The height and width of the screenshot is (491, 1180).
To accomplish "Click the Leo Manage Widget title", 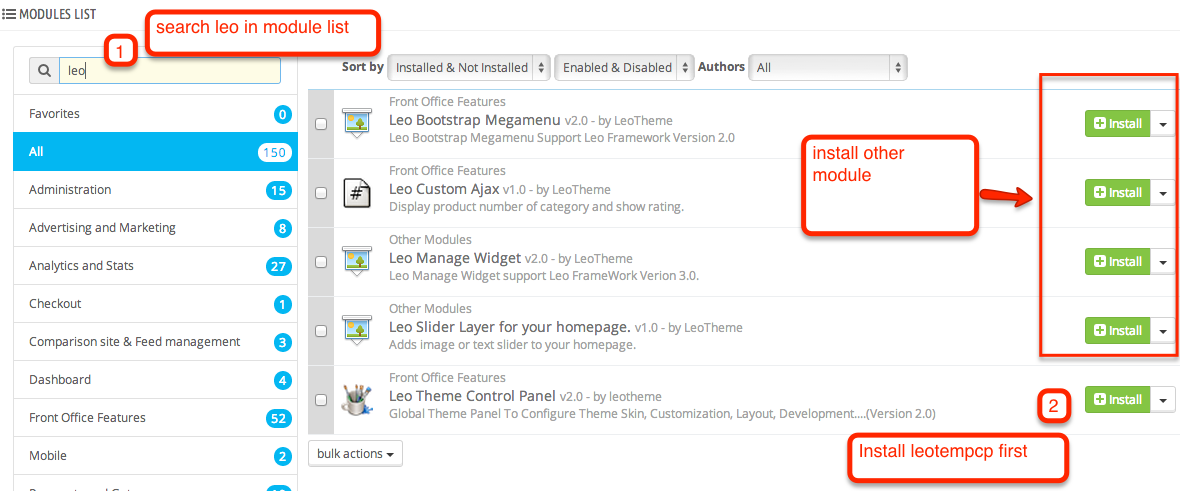I will pyautogui.click(x=455, y=258).
